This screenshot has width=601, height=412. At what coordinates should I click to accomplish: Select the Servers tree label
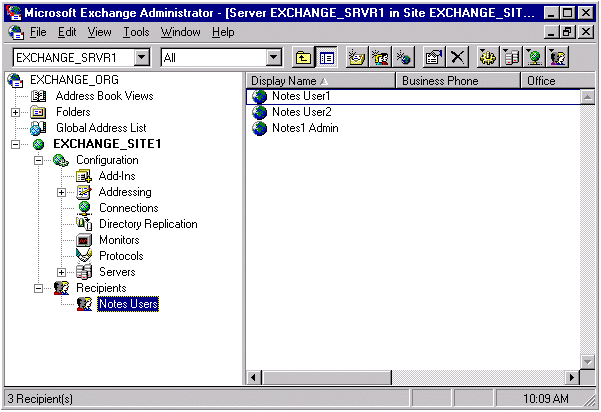click(117, 272)
